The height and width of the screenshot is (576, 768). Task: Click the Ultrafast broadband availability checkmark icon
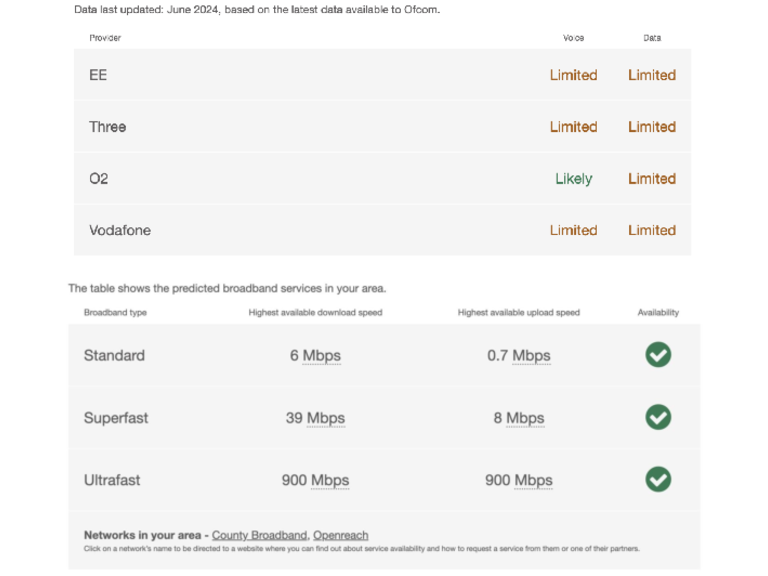click(658, 480)
